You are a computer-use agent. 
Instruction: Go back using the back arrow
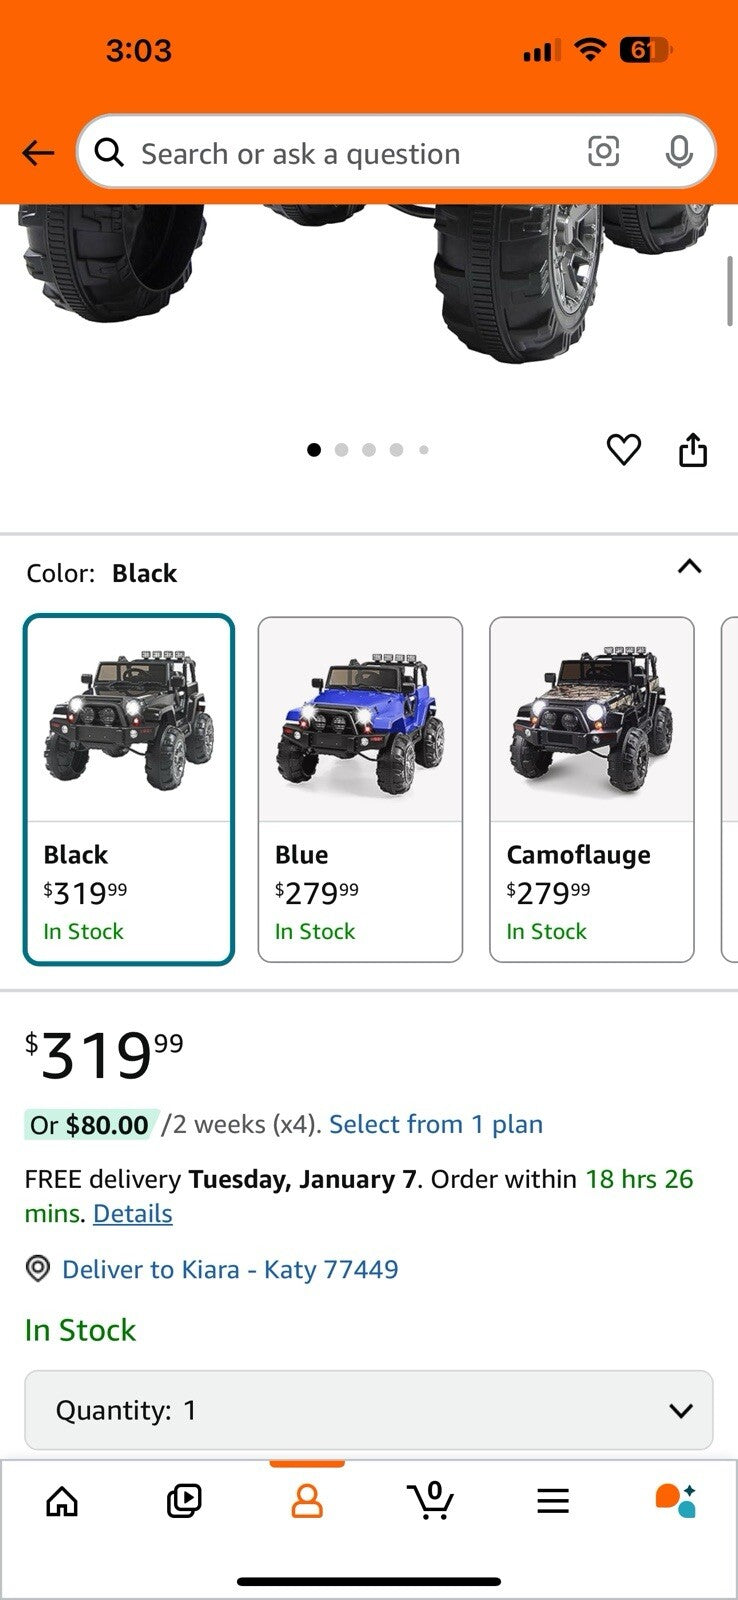pyautogui.click(x=37, y=152)
